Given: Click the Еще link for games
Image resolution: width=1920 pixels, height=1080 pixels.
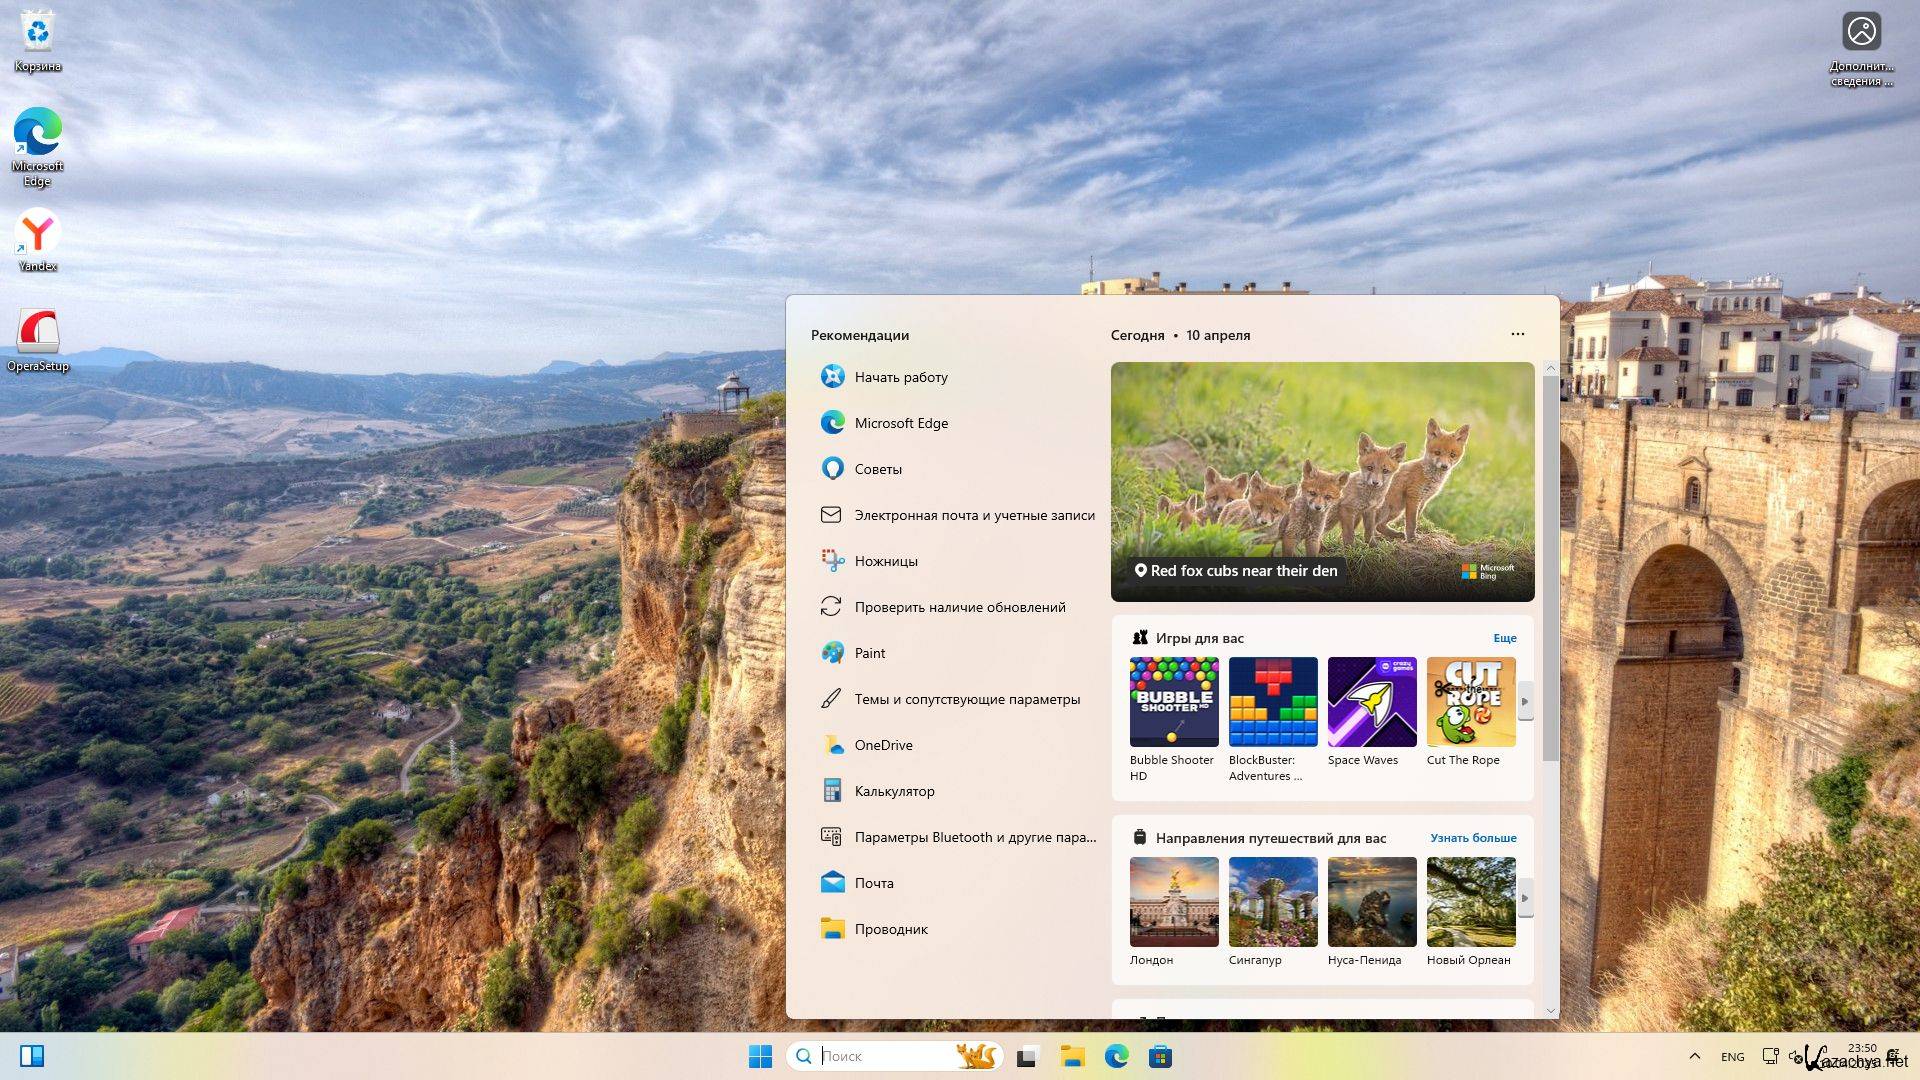Looking at the screenshot, I should [1504, 638].
